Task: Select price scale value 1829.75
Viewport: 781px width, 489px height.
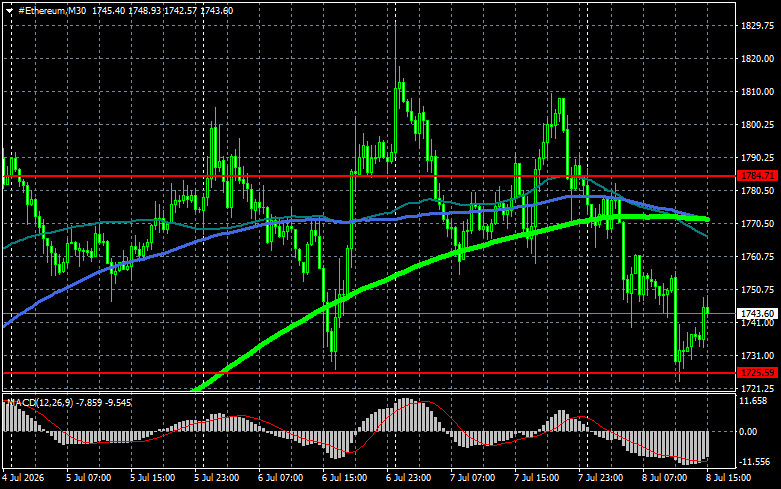Action: [758, 26]
